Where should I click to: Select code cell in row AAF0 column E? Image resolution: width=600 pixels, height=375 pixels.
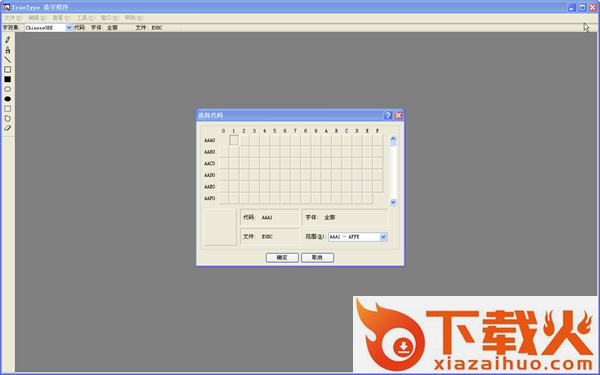(367, 198)
